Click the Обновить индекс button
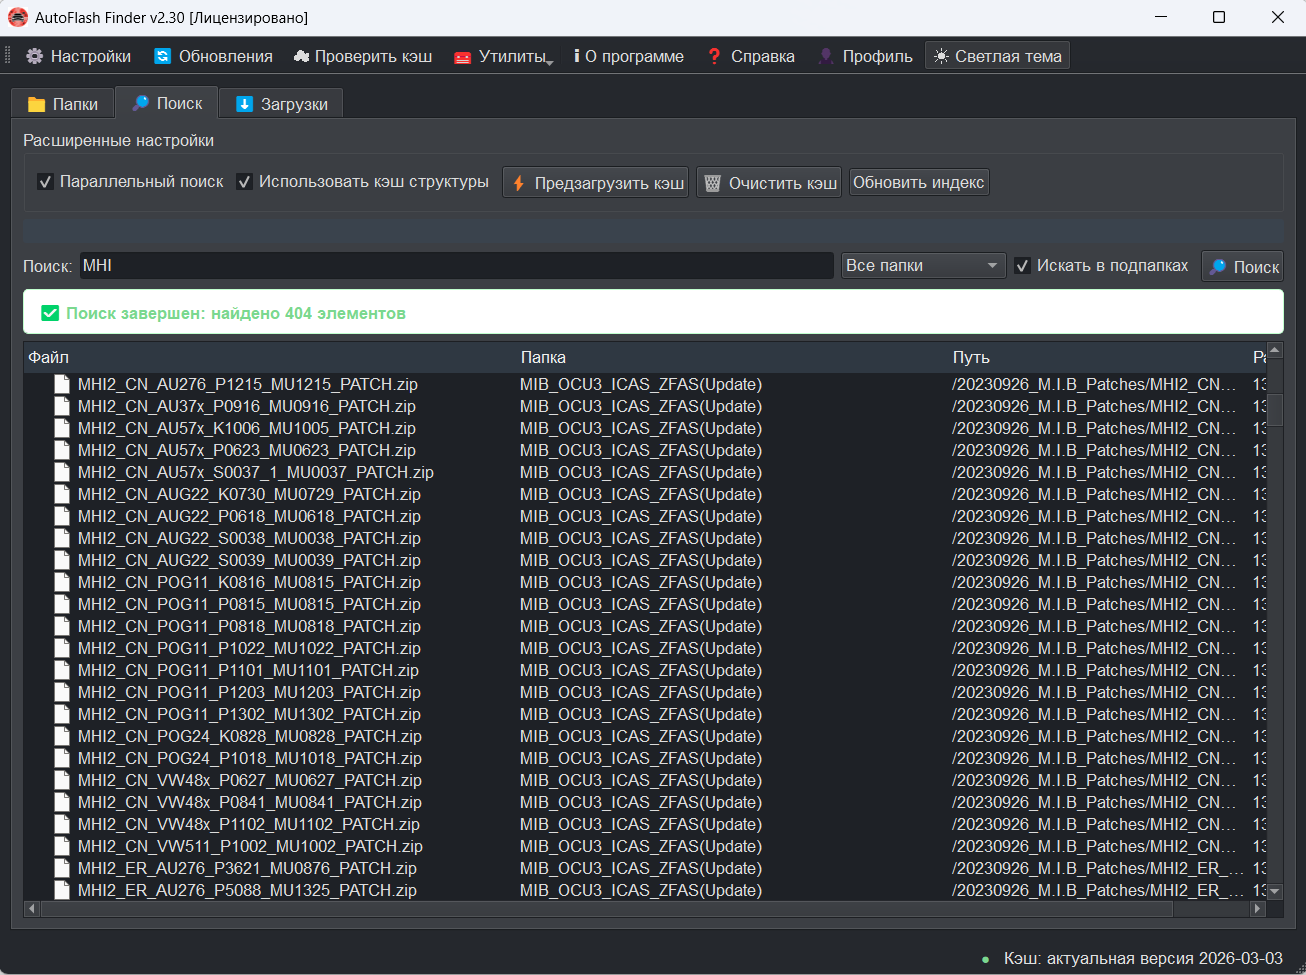1306x975 pixels. (918, 182)
